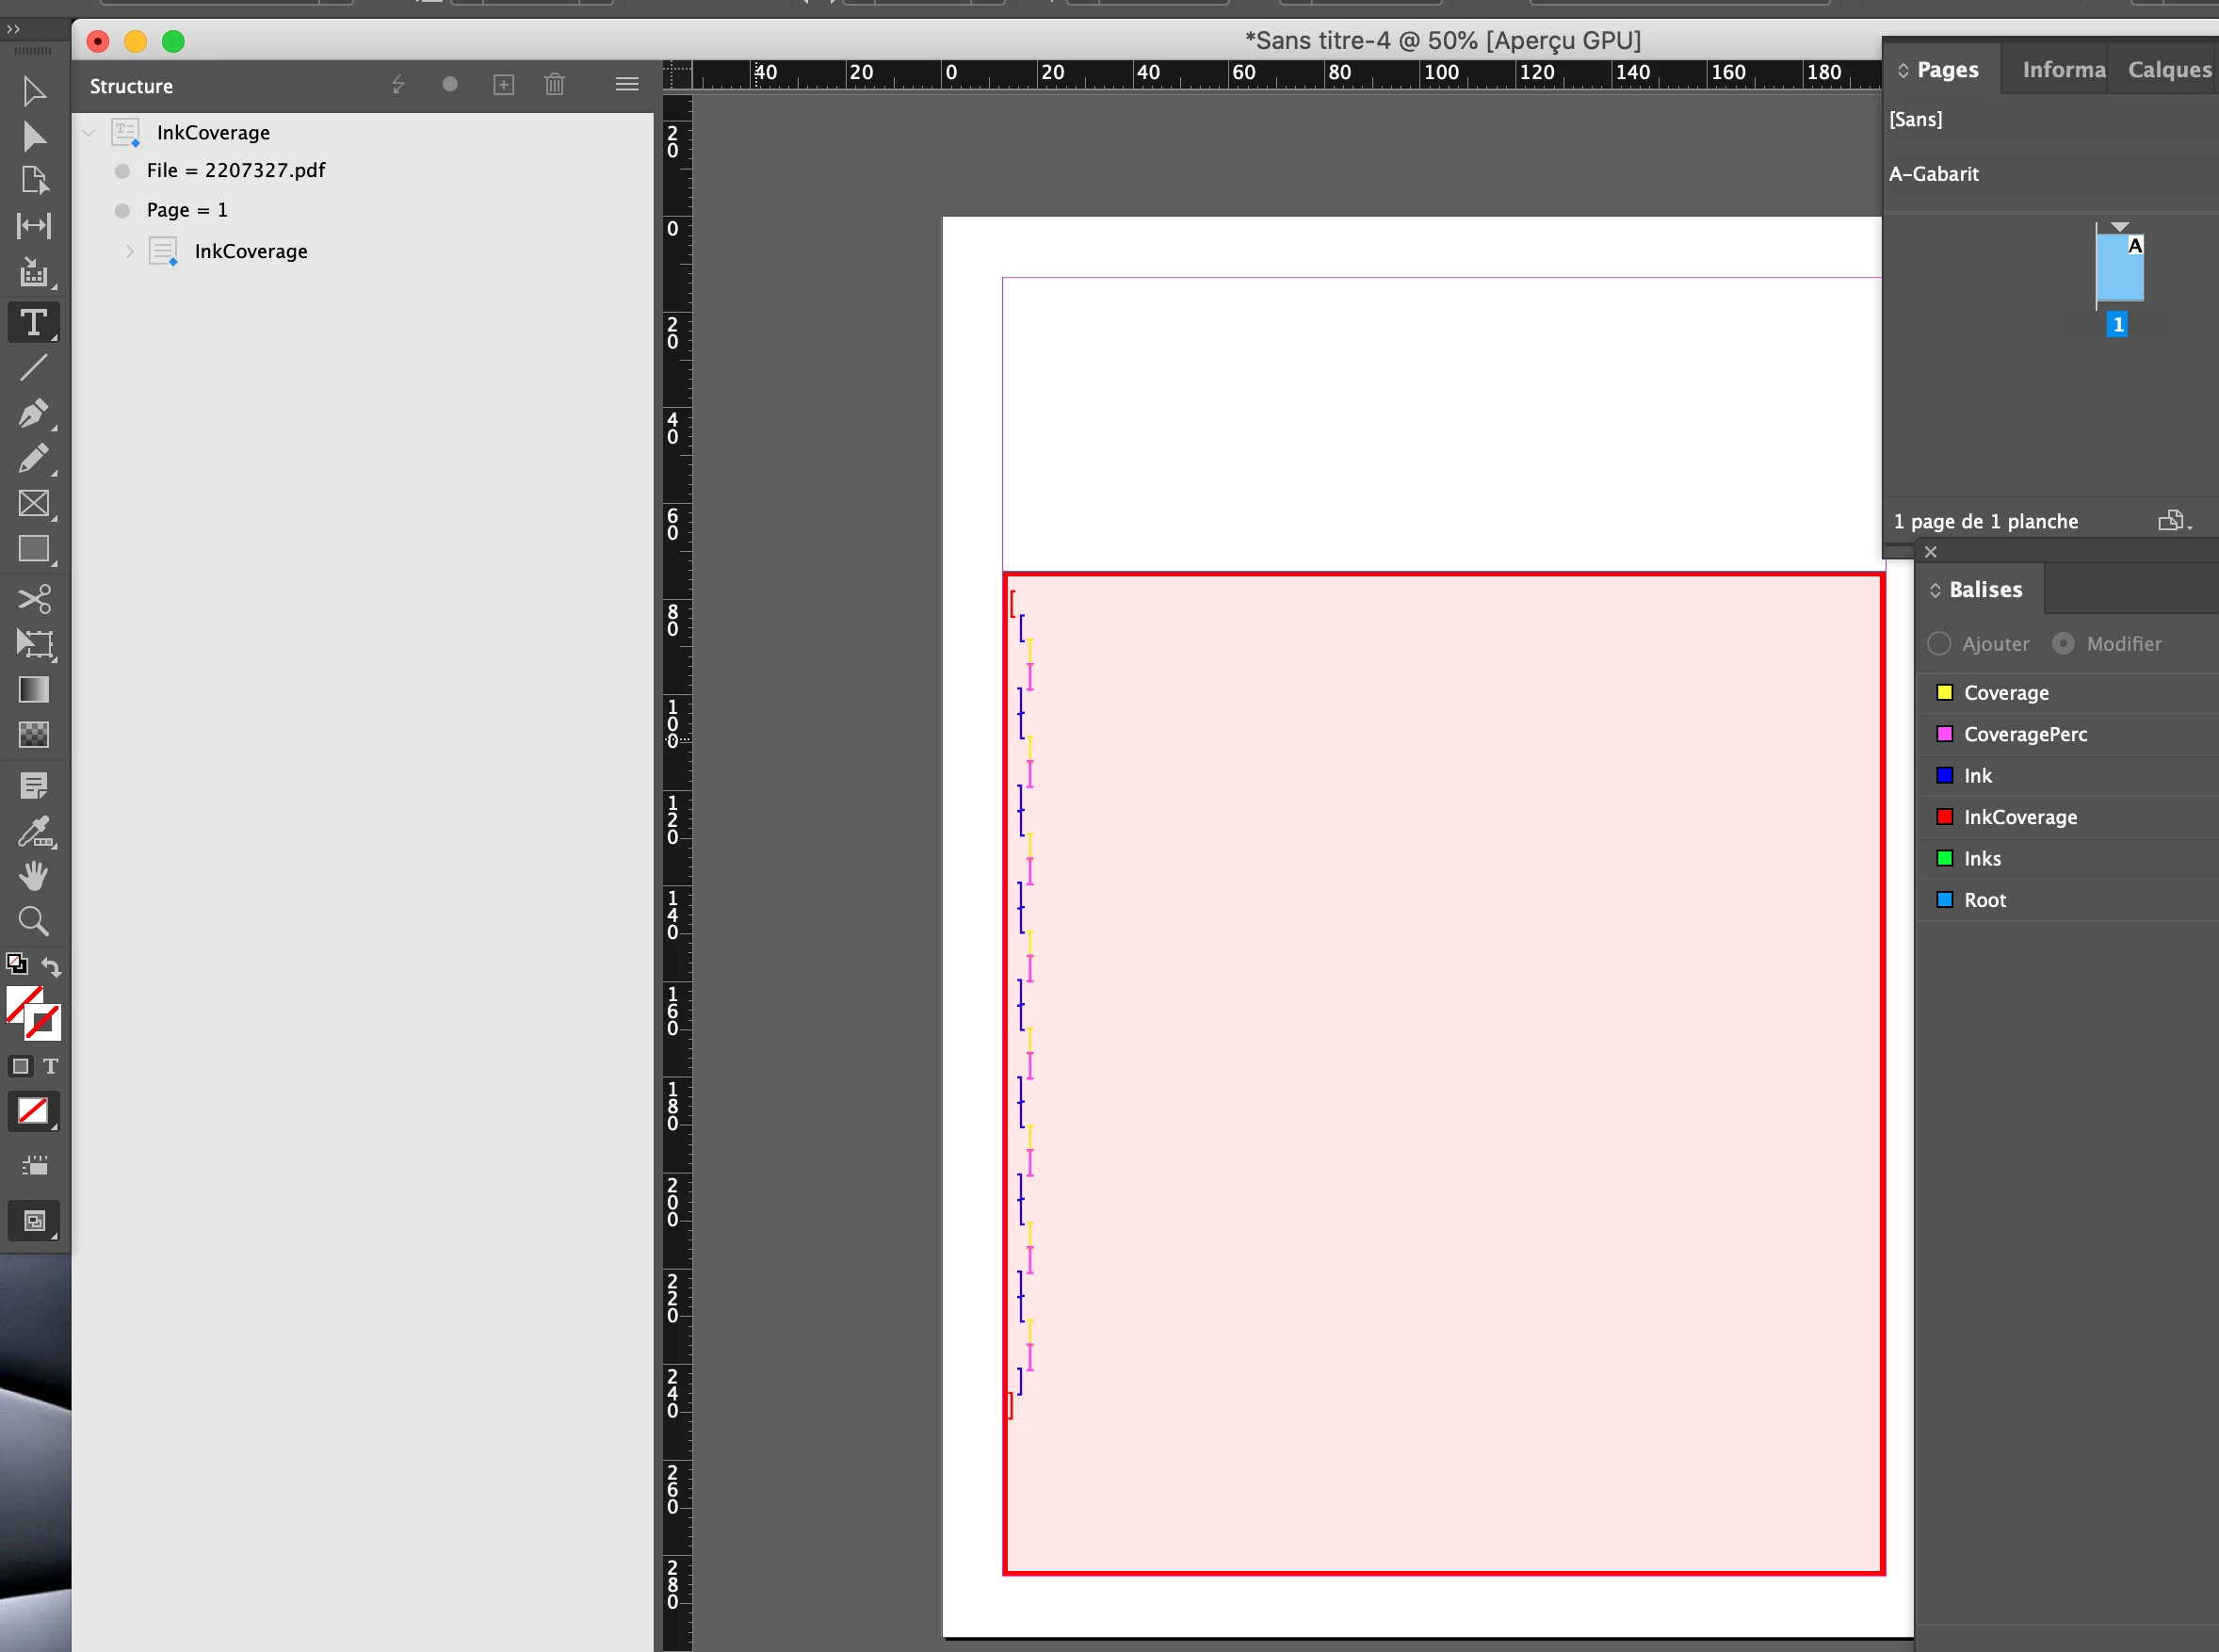Collapse the root InkCoverage element
The height and width of the screenshot is (1652, 2219).
[x=89, y=132]
